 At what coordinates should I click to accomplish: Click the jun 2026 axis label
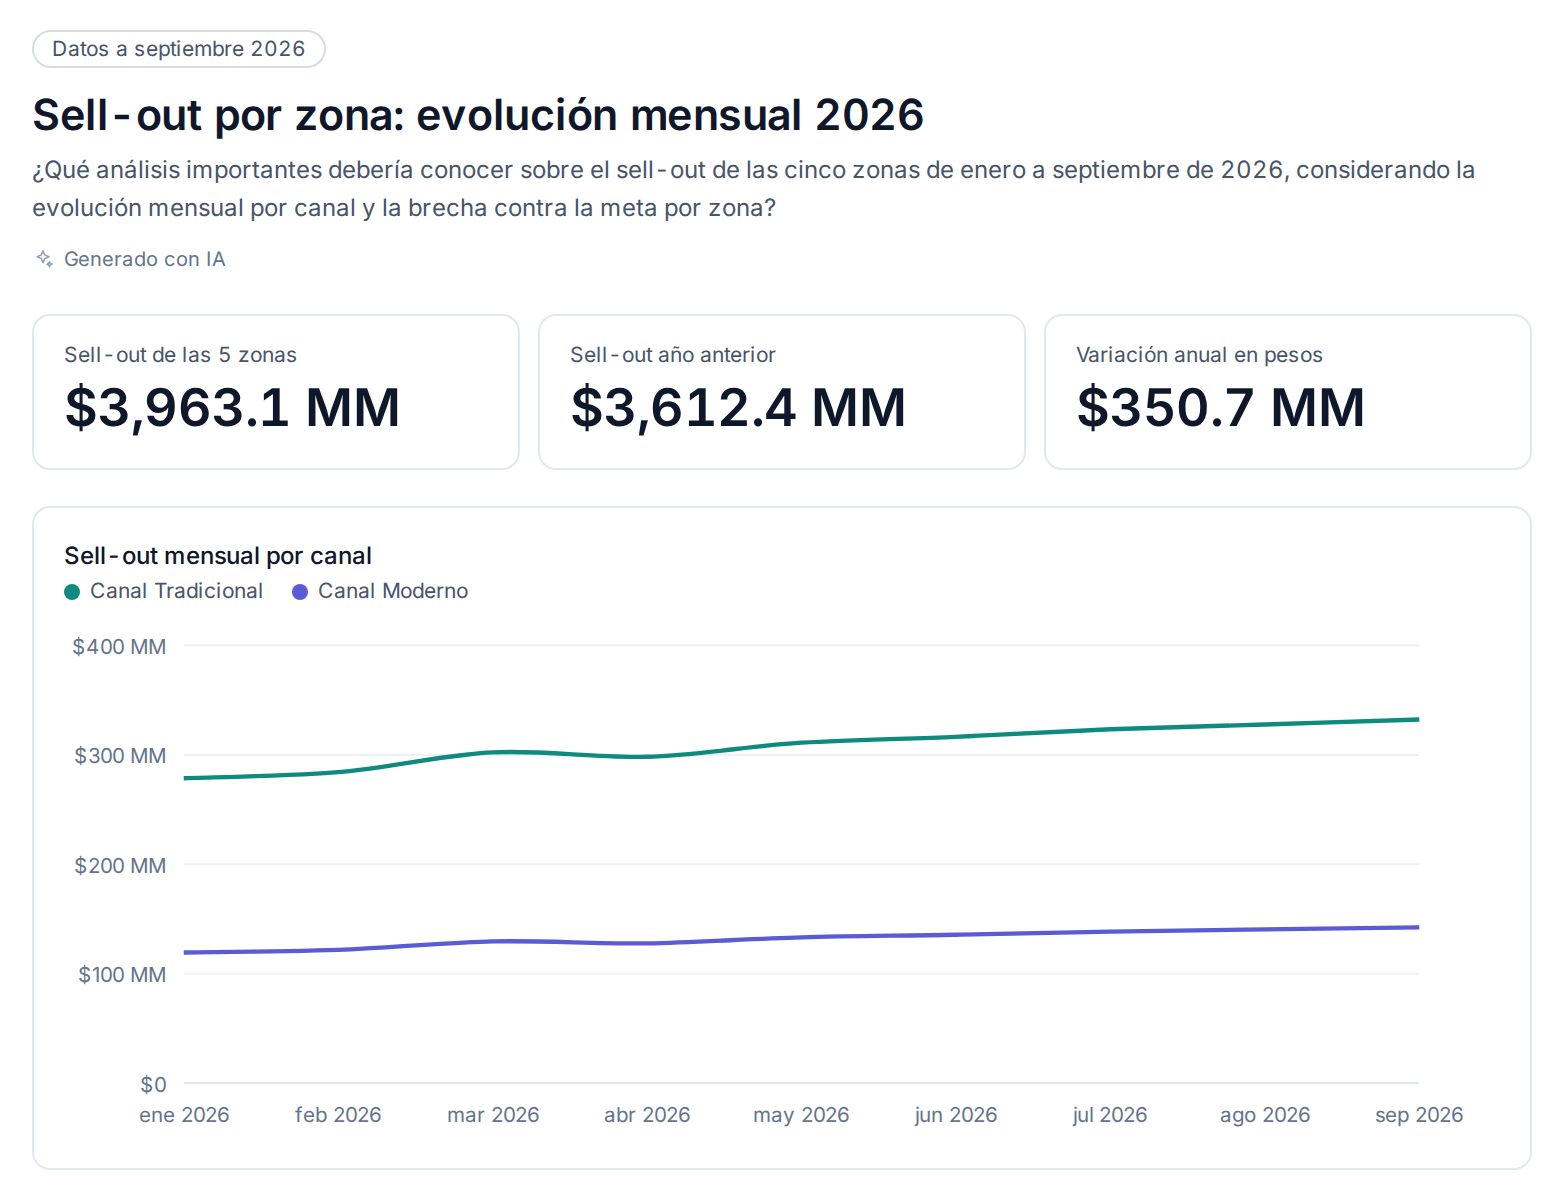click(956, 1115)
